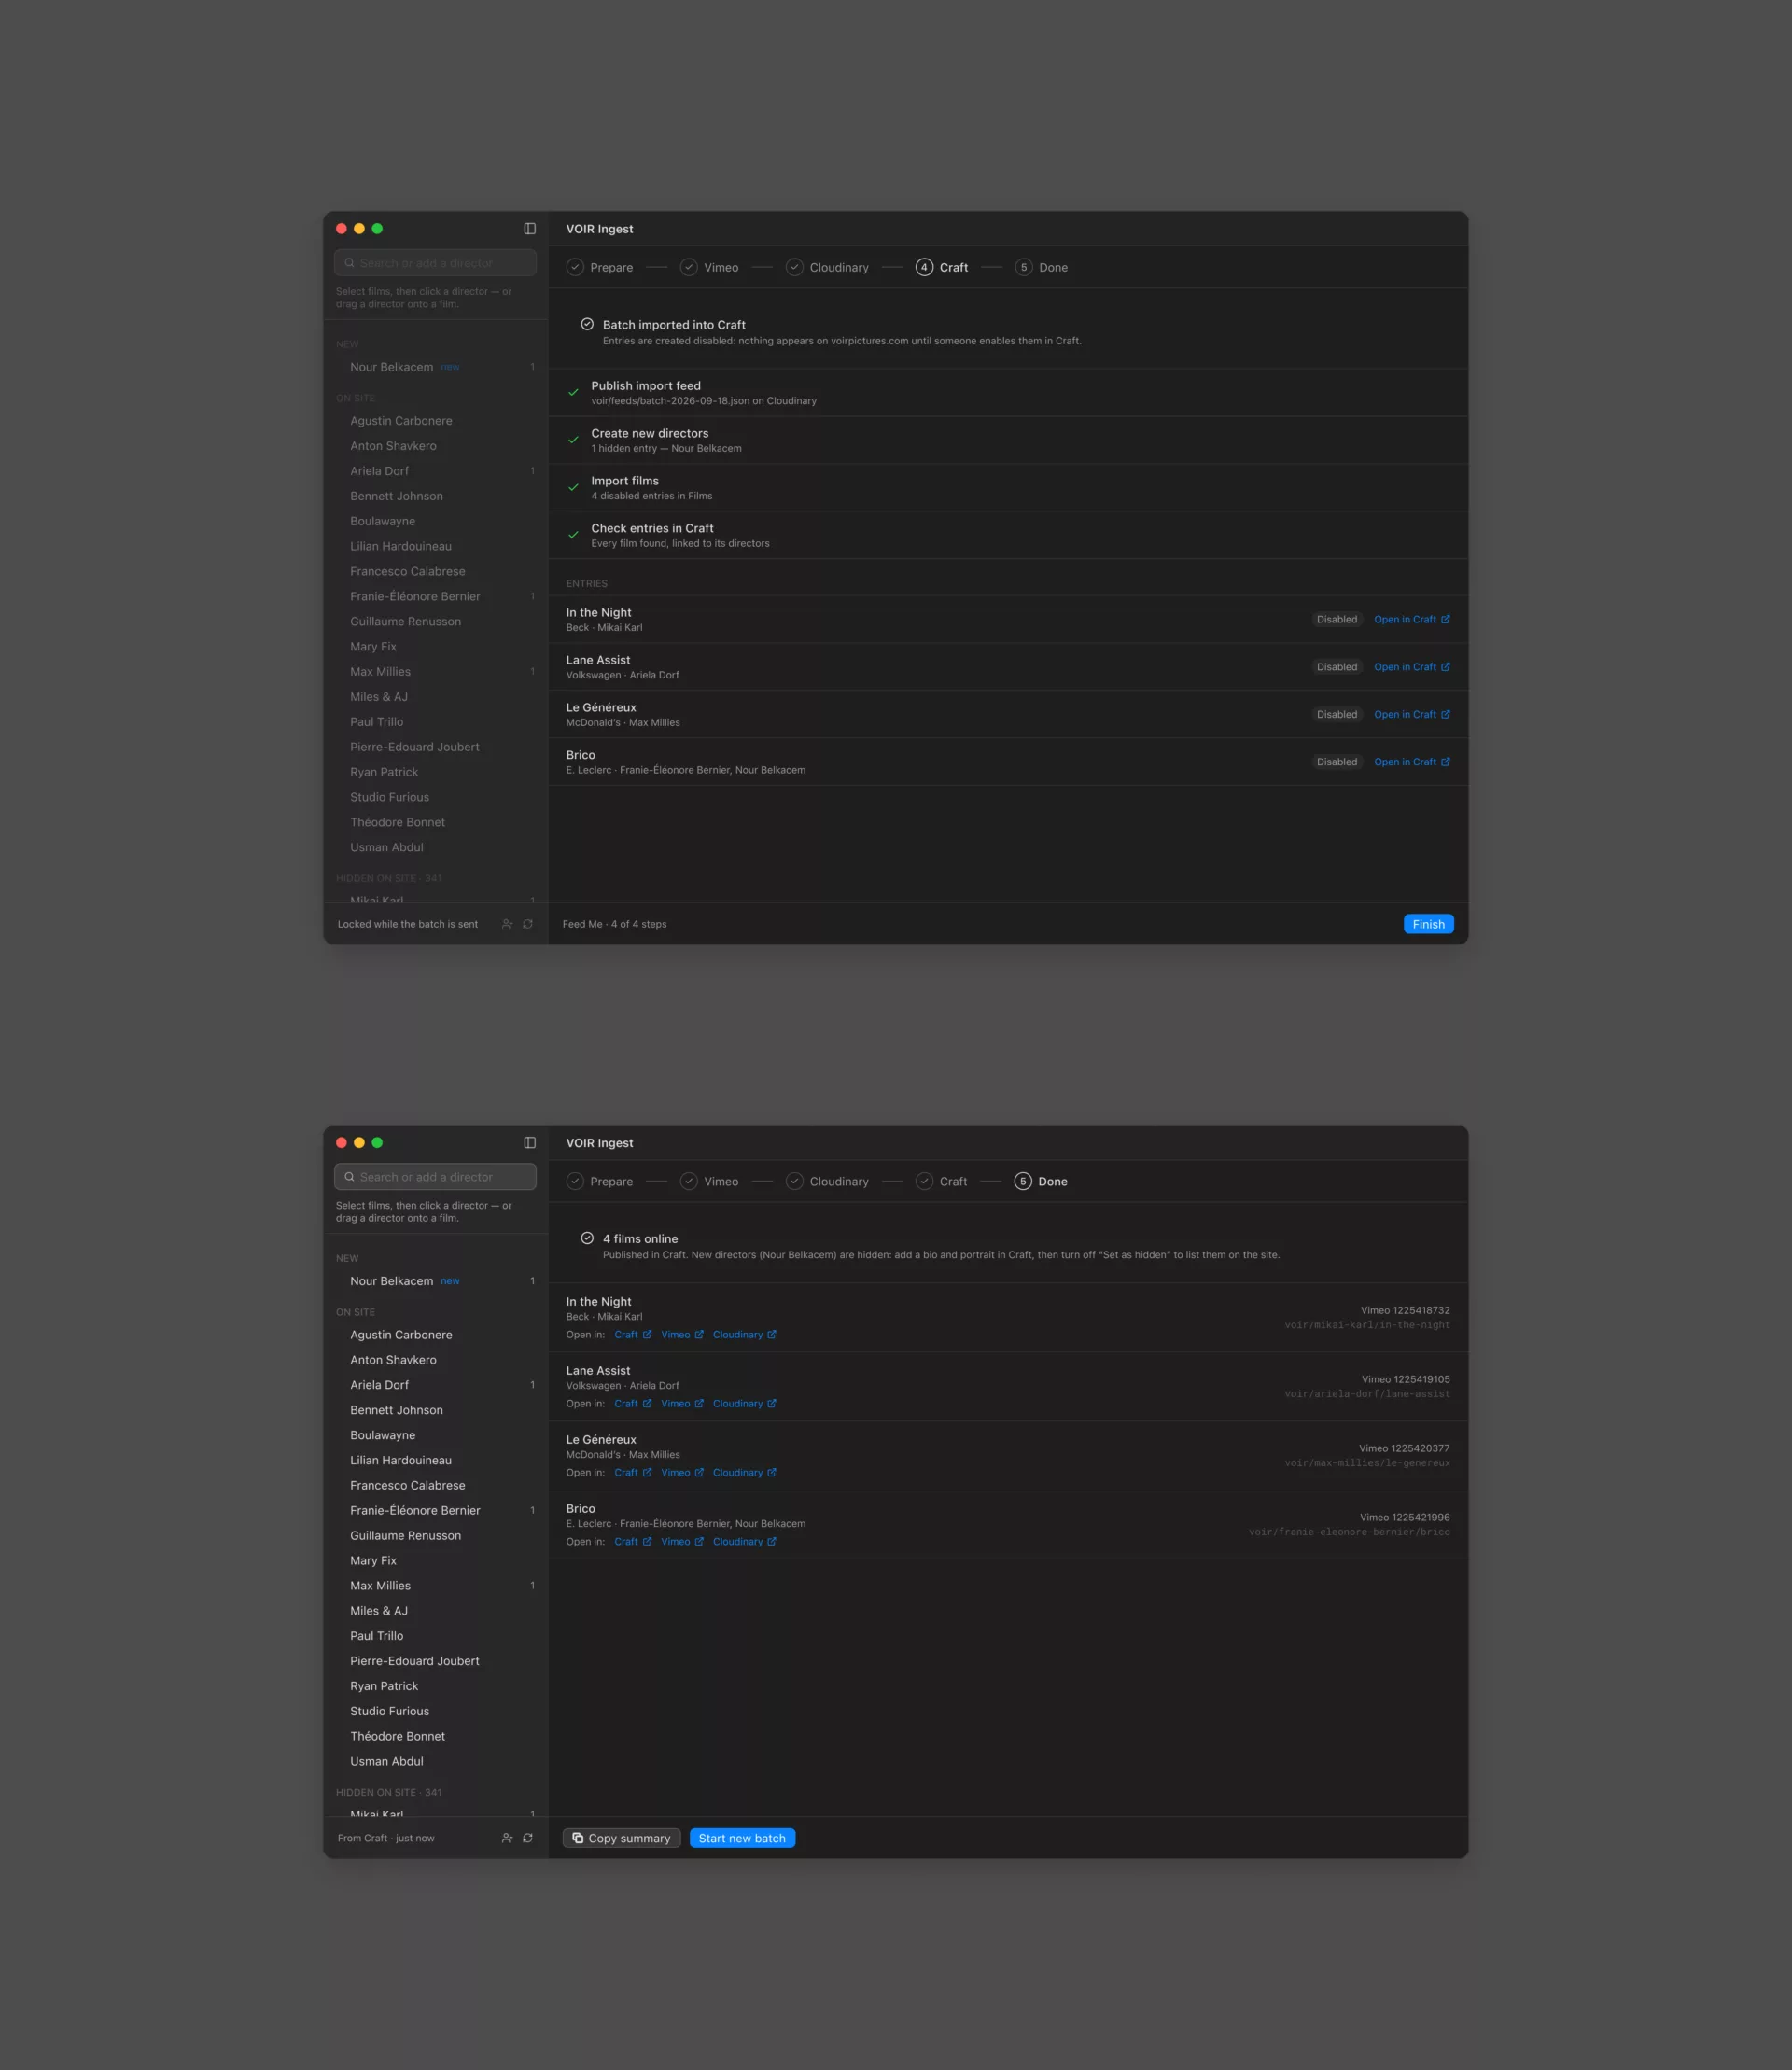Screen dimensions: 1792x2070
Task: Go to Prepare step in the 4 films online window
Action: pyautogui.click(x=600, y=1181)
